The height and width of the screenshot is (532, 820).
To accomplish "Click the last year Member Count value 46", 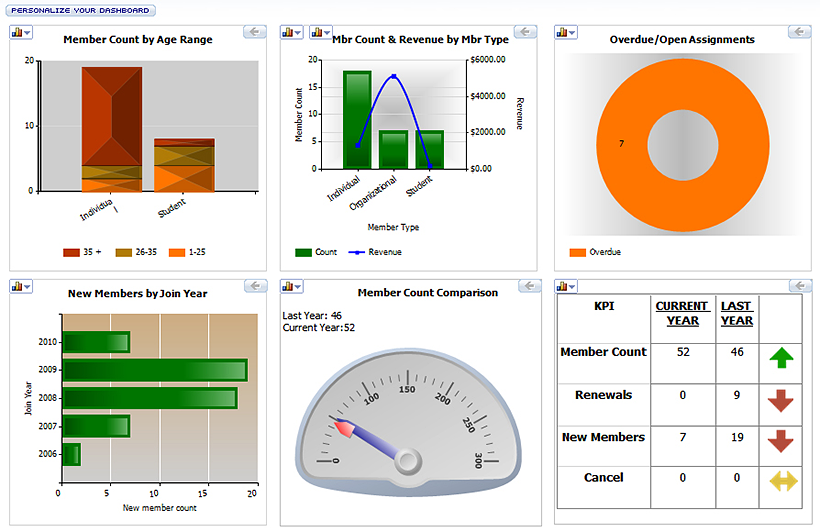I will (x=737, y=352).
